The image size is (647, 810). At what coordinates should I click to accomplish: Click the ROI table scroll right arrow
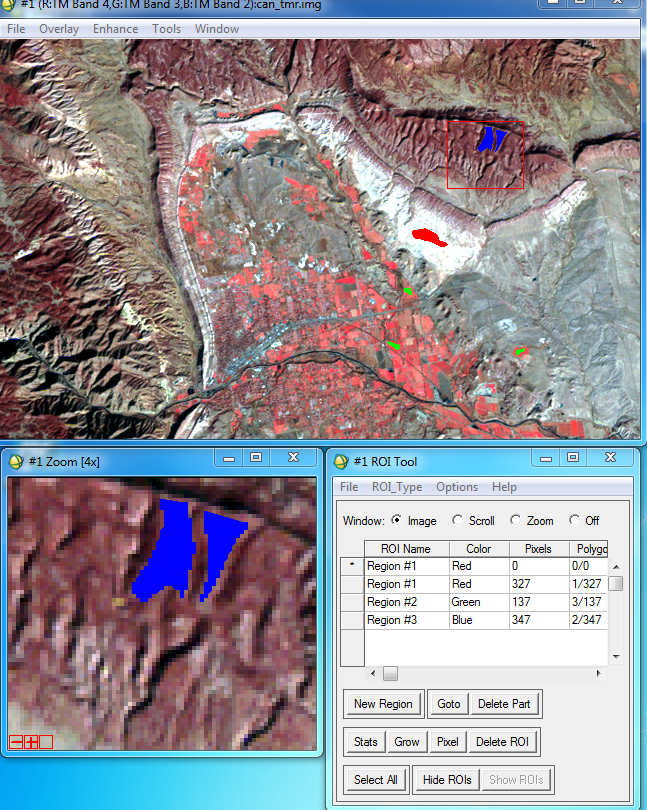(x=598, y=673)
